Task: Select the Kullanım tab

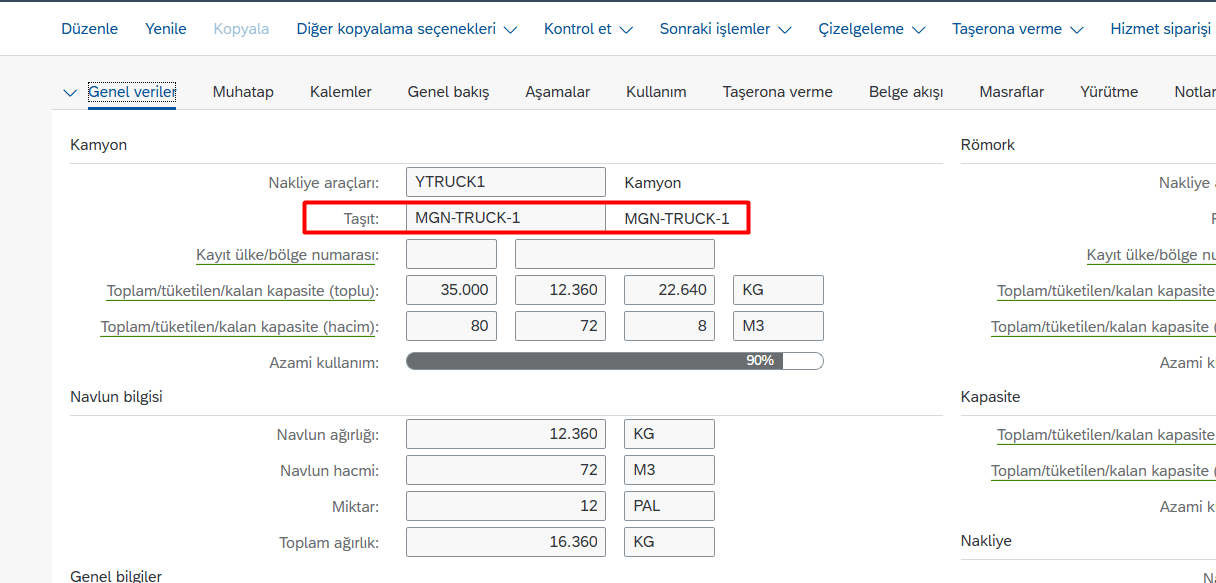Action: coord(656,92)
